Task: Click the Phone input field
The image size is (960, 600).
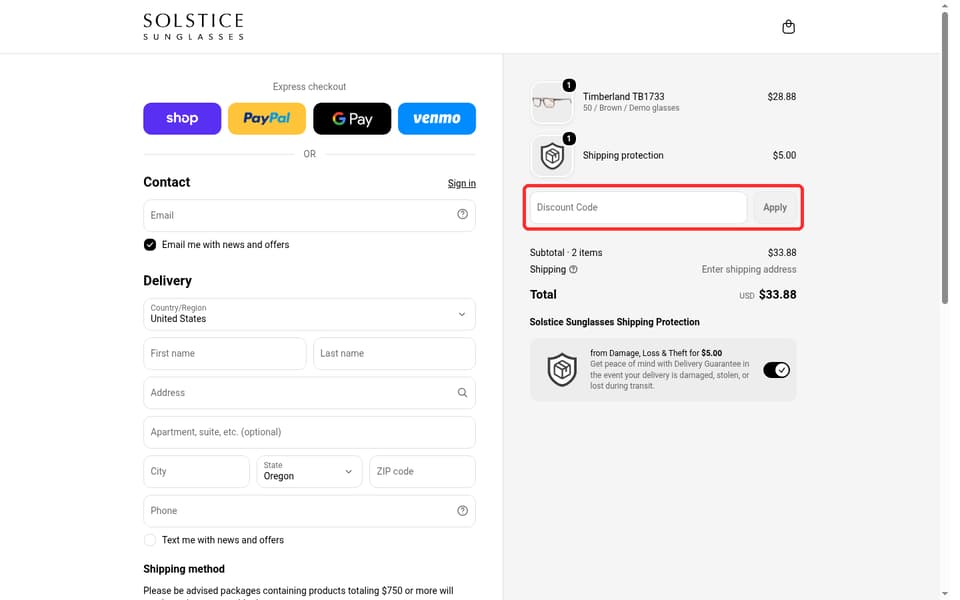Action: pos(309,511)
